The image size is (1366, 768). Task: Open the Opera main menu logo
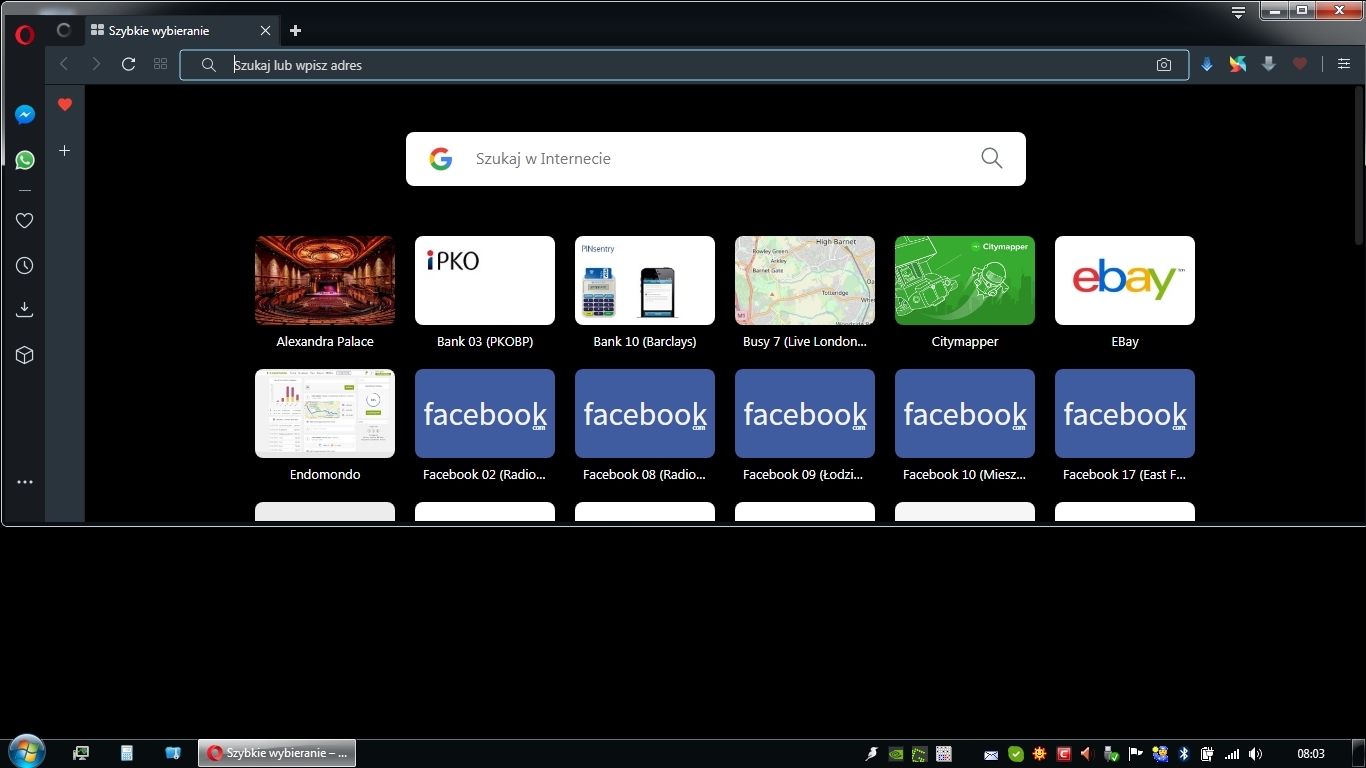pos(25,35)
